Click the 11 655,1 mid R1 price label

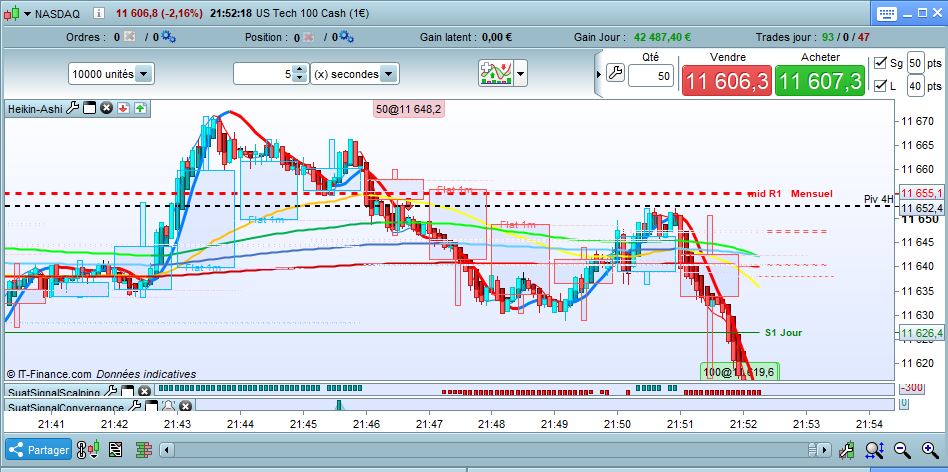click(921, 193)
